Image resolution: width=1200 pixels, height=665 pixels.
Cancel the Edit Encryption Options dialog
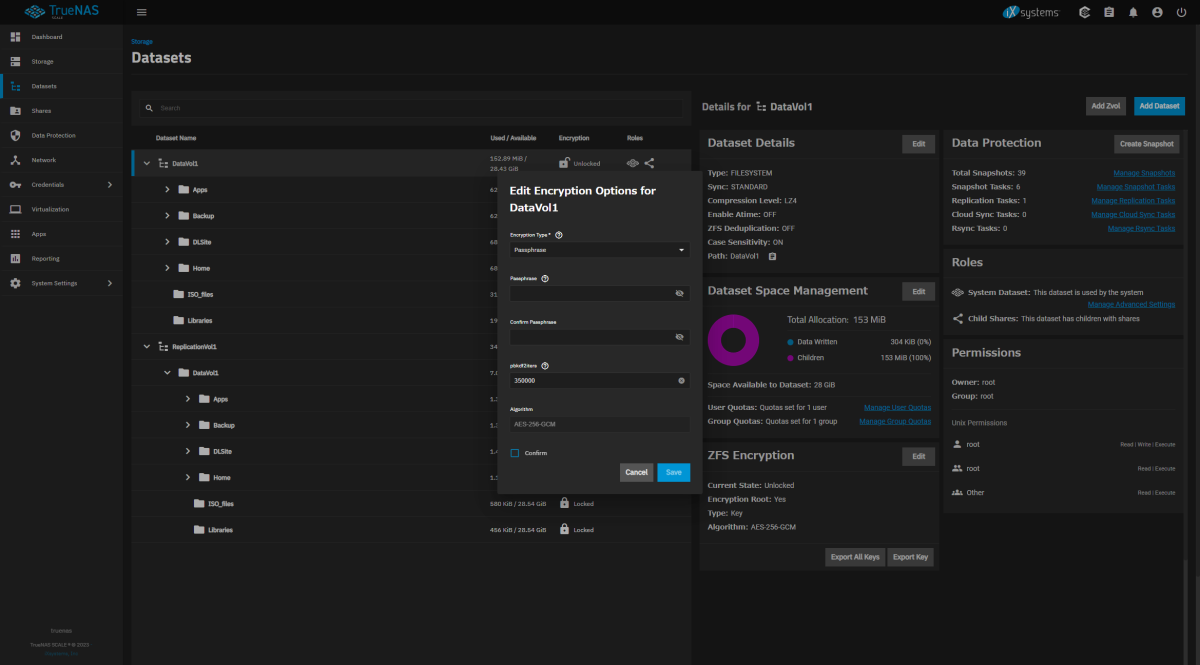[x=636, y=472]
